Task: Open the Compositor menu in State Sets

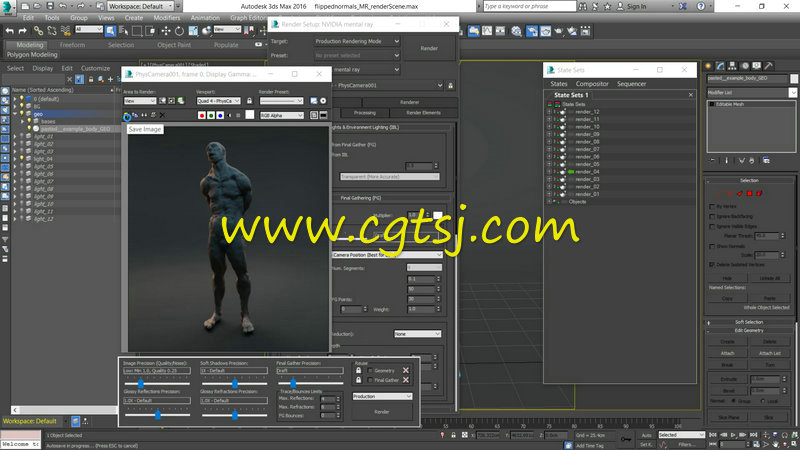Action: [592, 84]
